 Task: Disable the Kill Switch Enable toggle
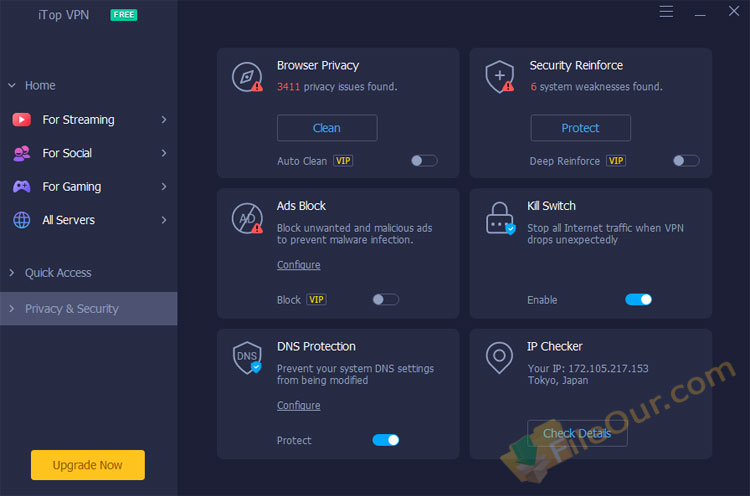[639, 299]
